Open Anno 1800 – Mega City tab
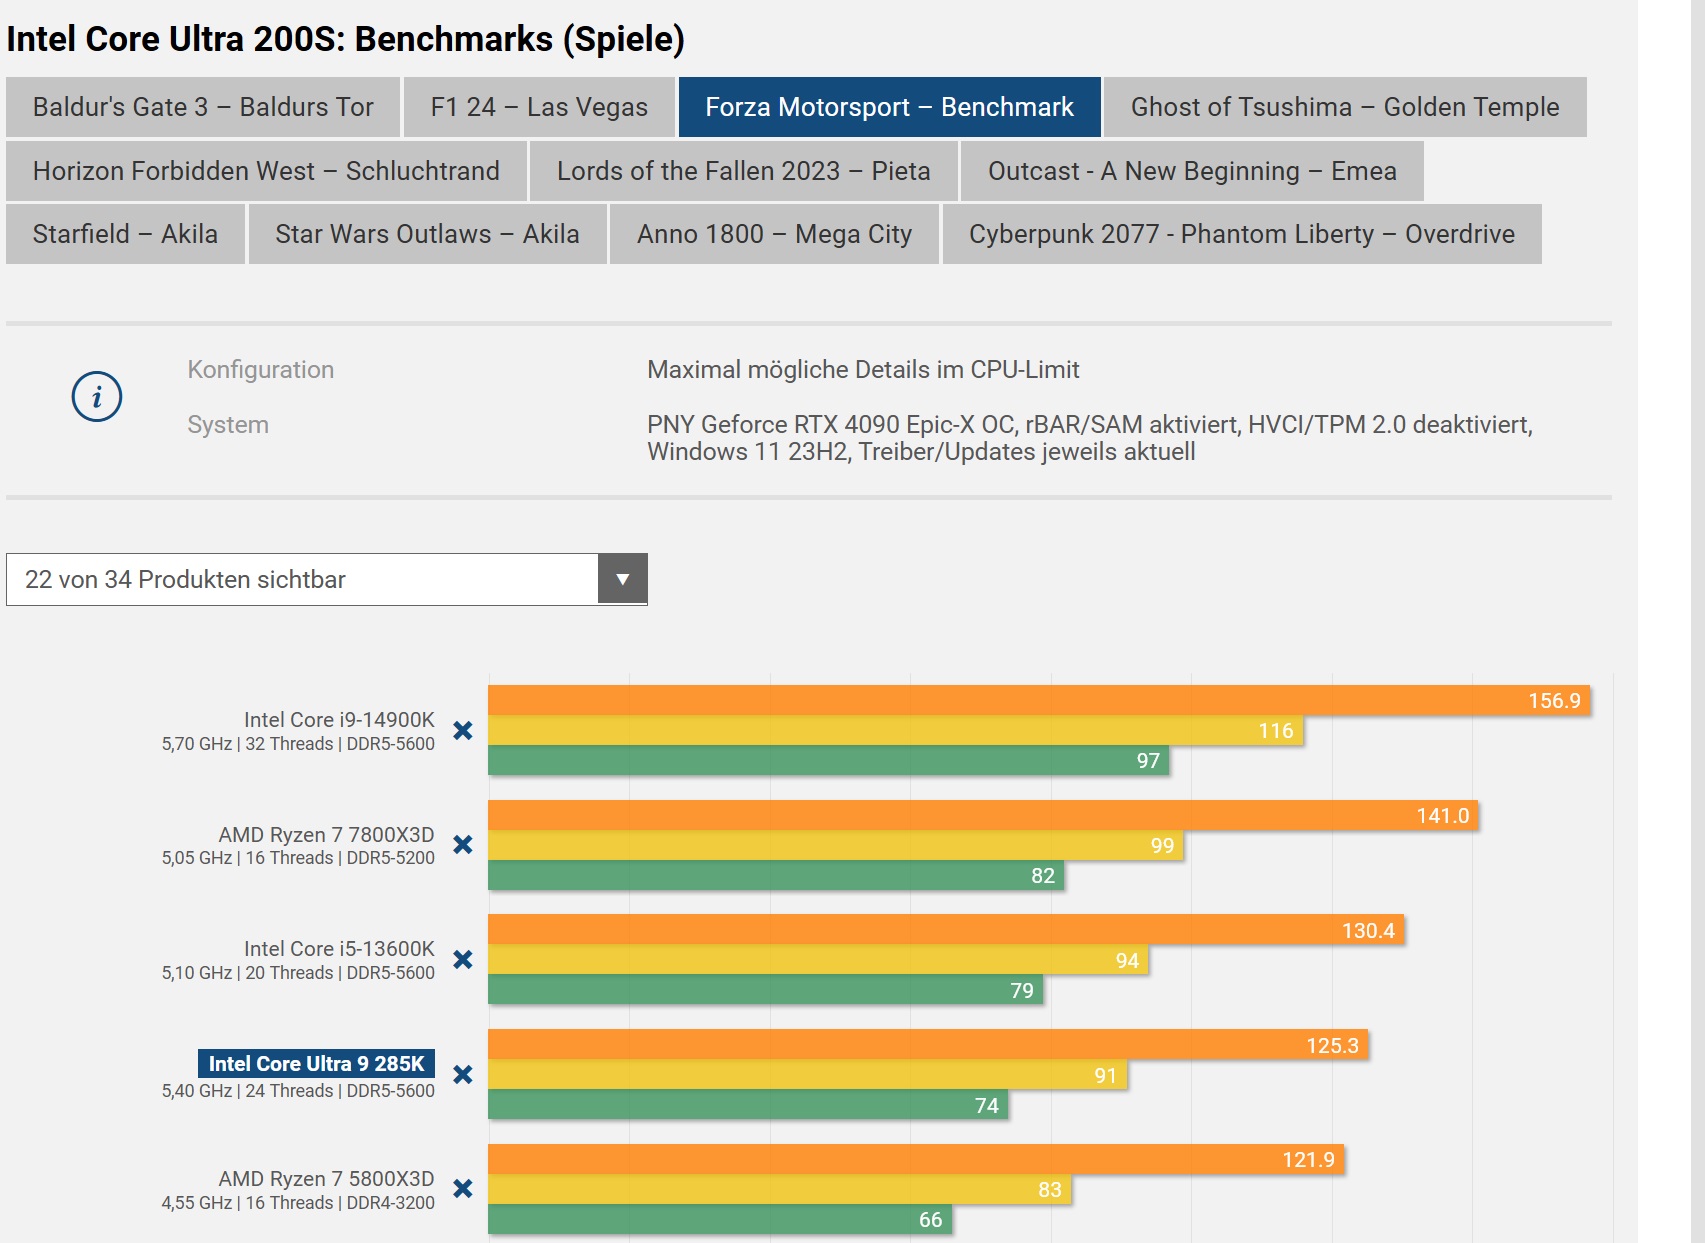The width and height of the screenshot is (1705, 1243). [x=774, y=234]
